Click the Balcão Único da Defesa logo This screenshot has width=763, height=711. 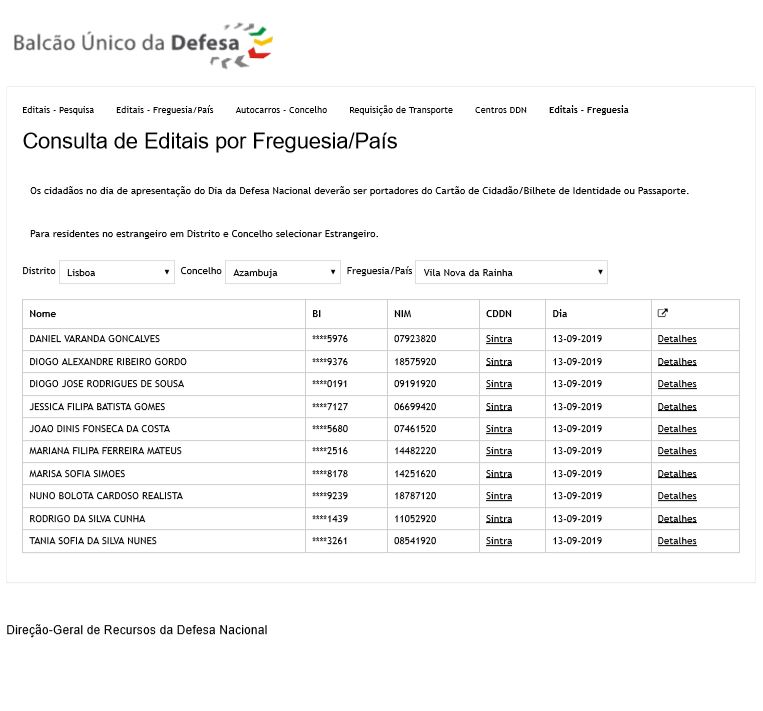point(142,44)
